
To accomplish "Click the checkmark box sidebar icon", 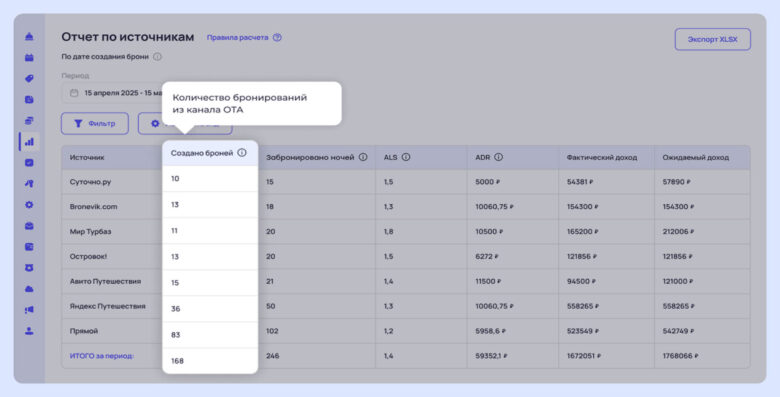I will [29, 163].
